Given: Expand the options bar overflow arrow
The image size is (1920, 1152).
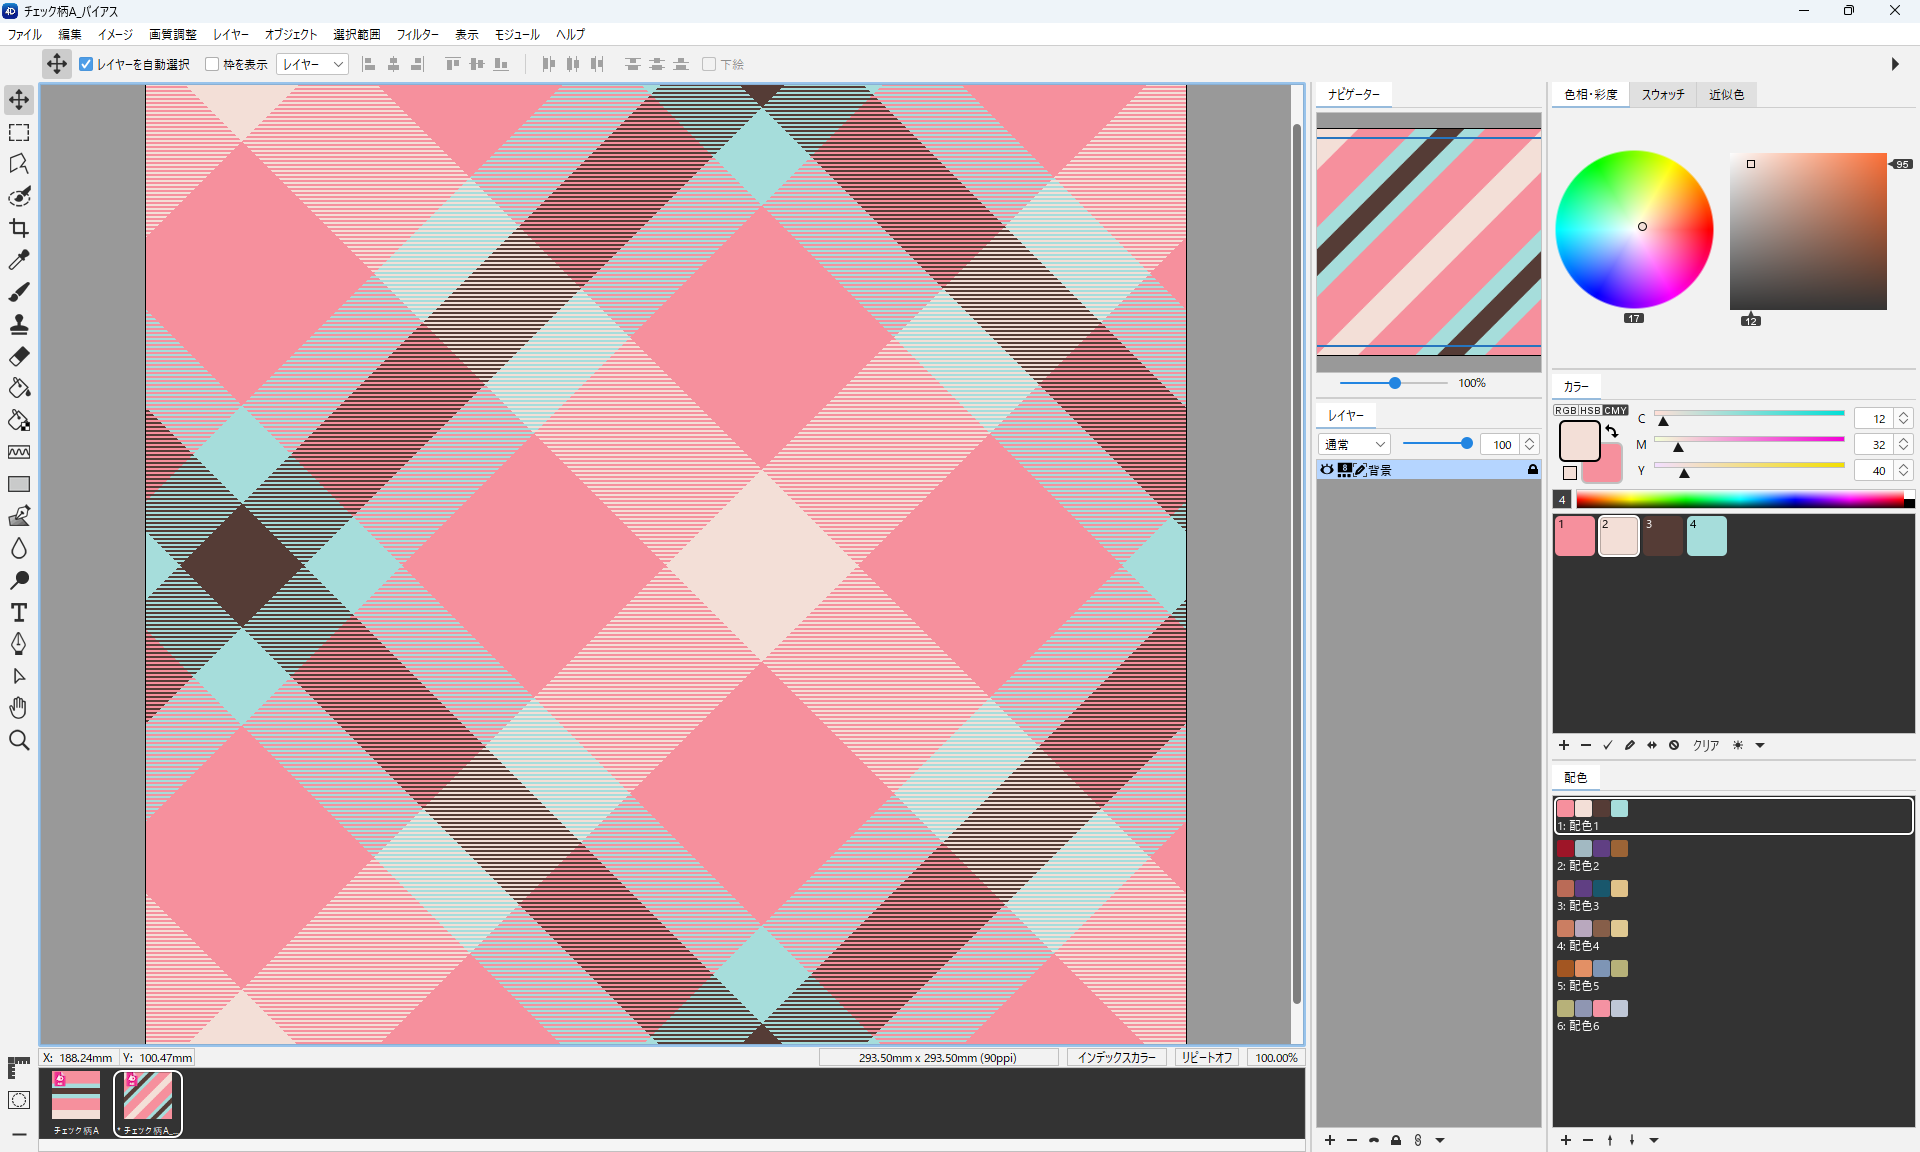Looking at the screenshot, I should pyautogui.click(x=1895, y=64).
